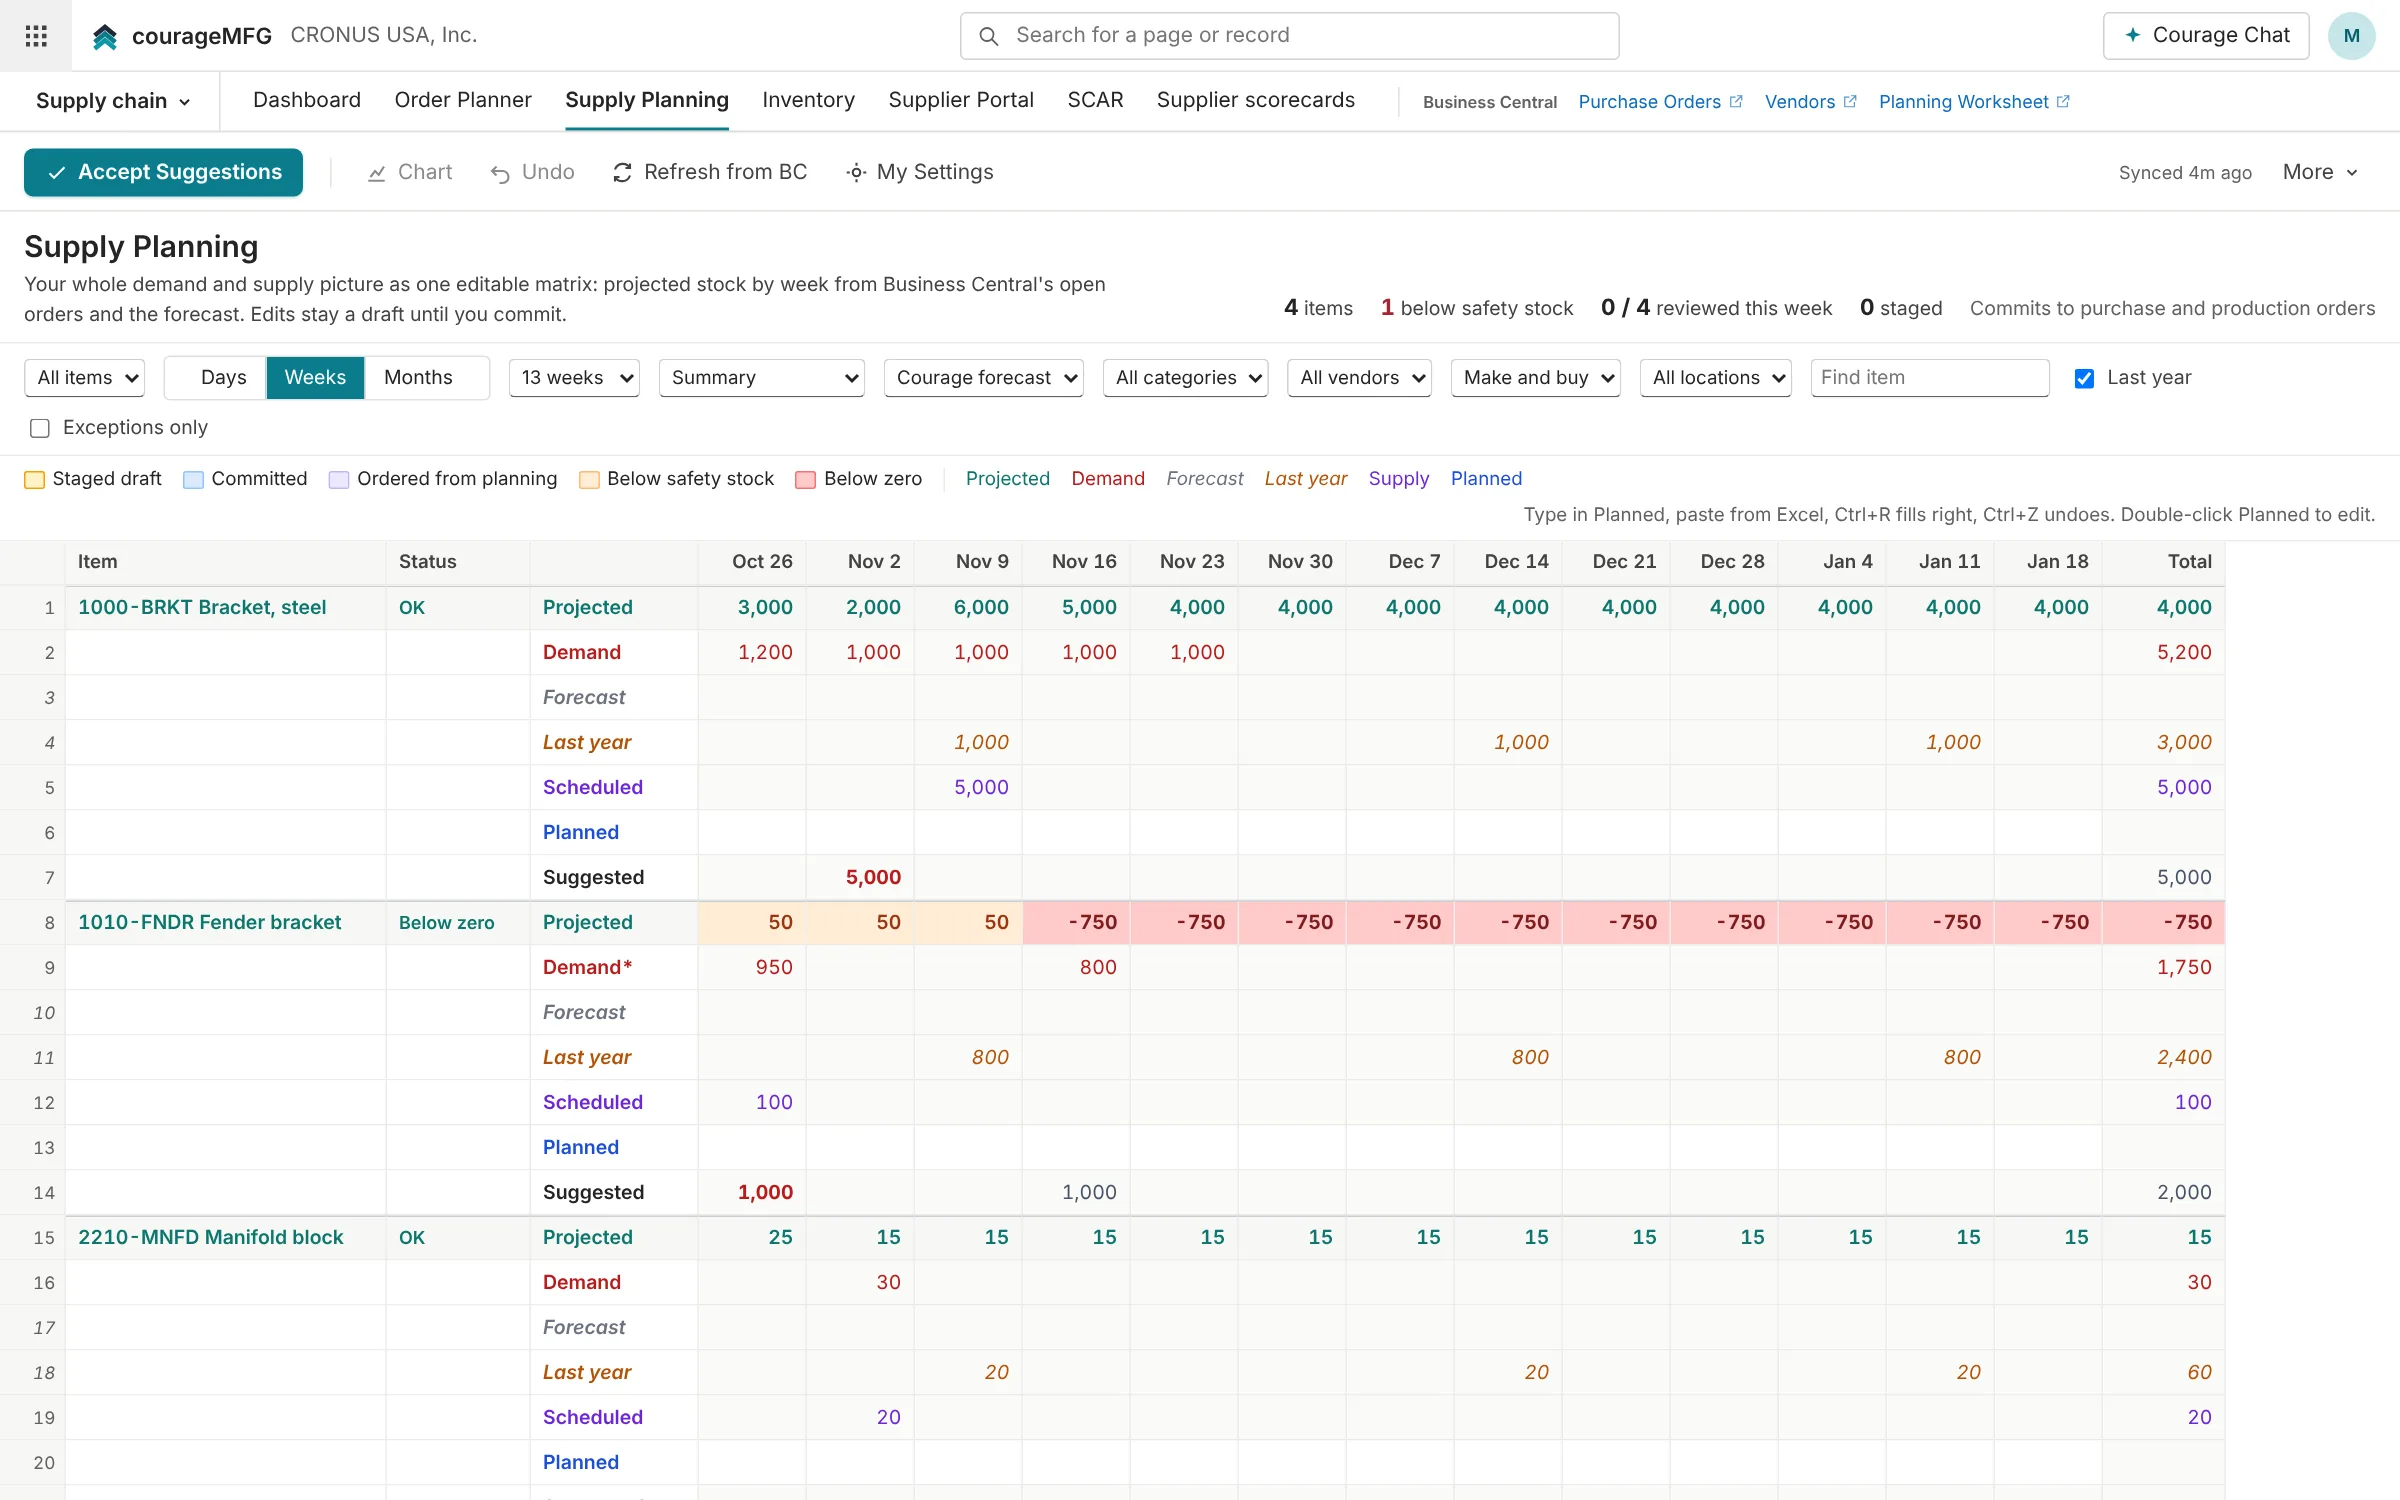
Task: Open the All locations dropdown
Action: pos(1716,378)
